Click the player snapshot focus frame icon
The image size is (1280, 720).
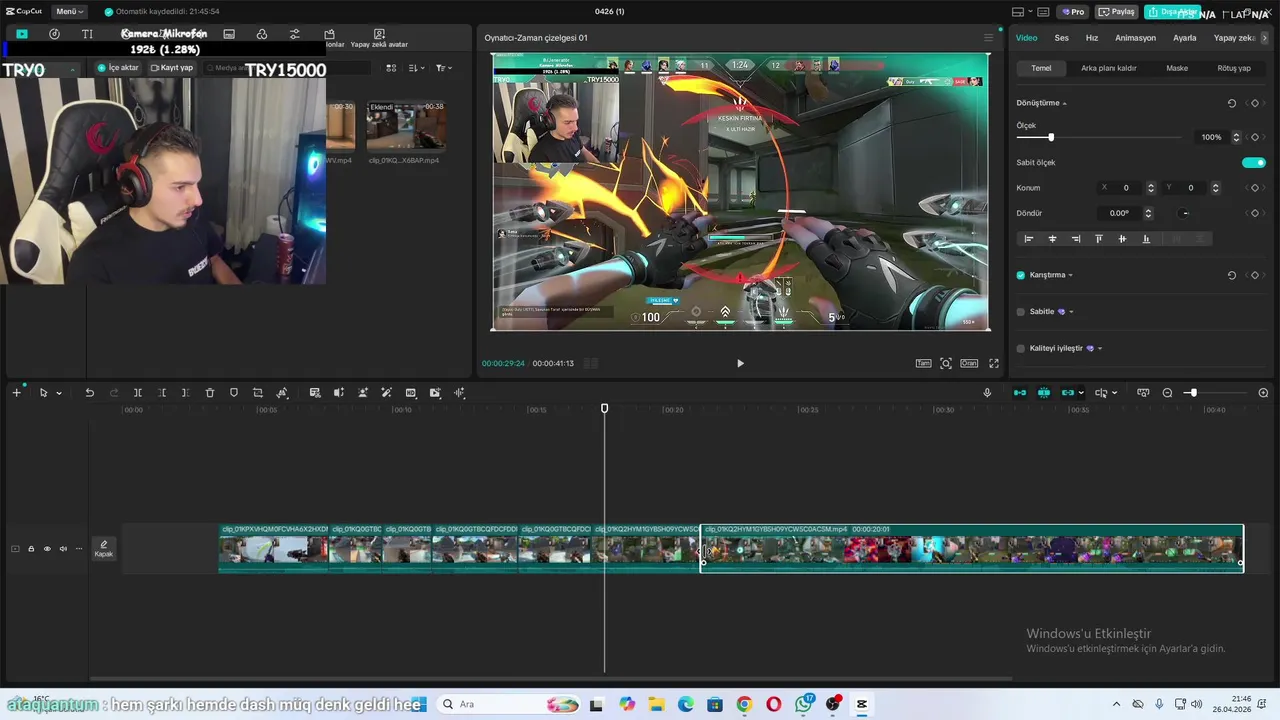tap(946, 363)
